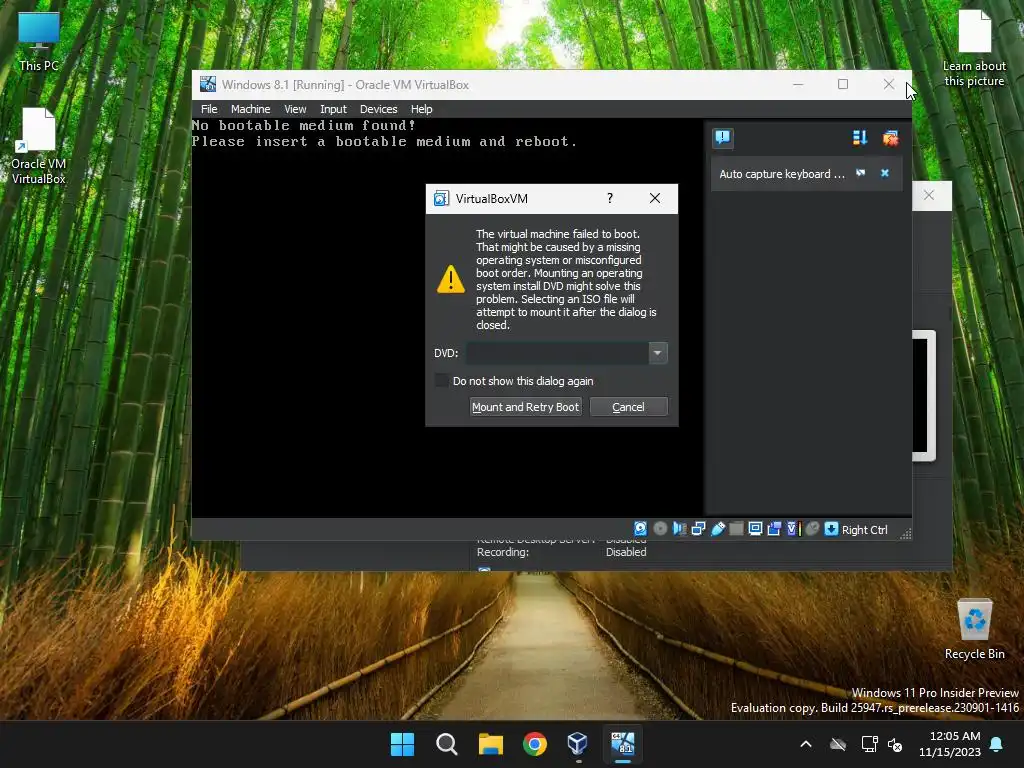Toggle the notification center button in VM window
The height and width of the screenshot is (768, 1024).
click(722, 137)
